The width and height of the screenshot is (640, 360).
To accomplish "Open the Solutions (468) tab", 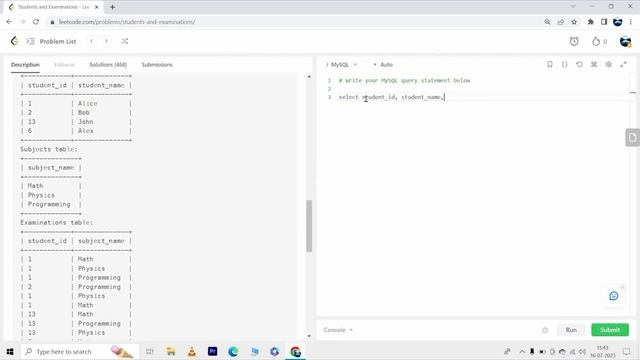I will point(108,64).
